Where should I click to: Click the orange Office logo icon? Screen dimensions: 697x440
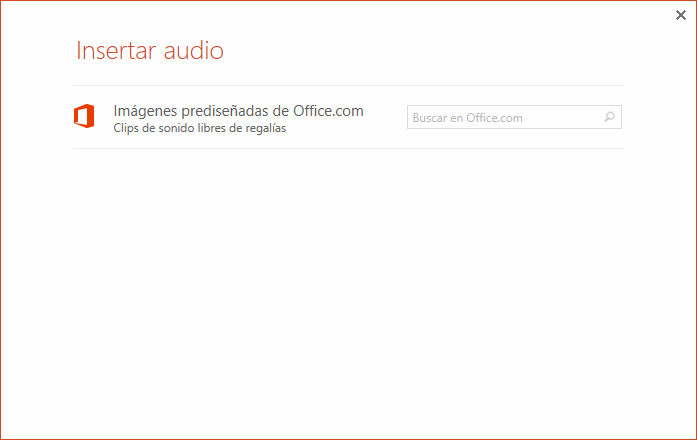(84, 117)
